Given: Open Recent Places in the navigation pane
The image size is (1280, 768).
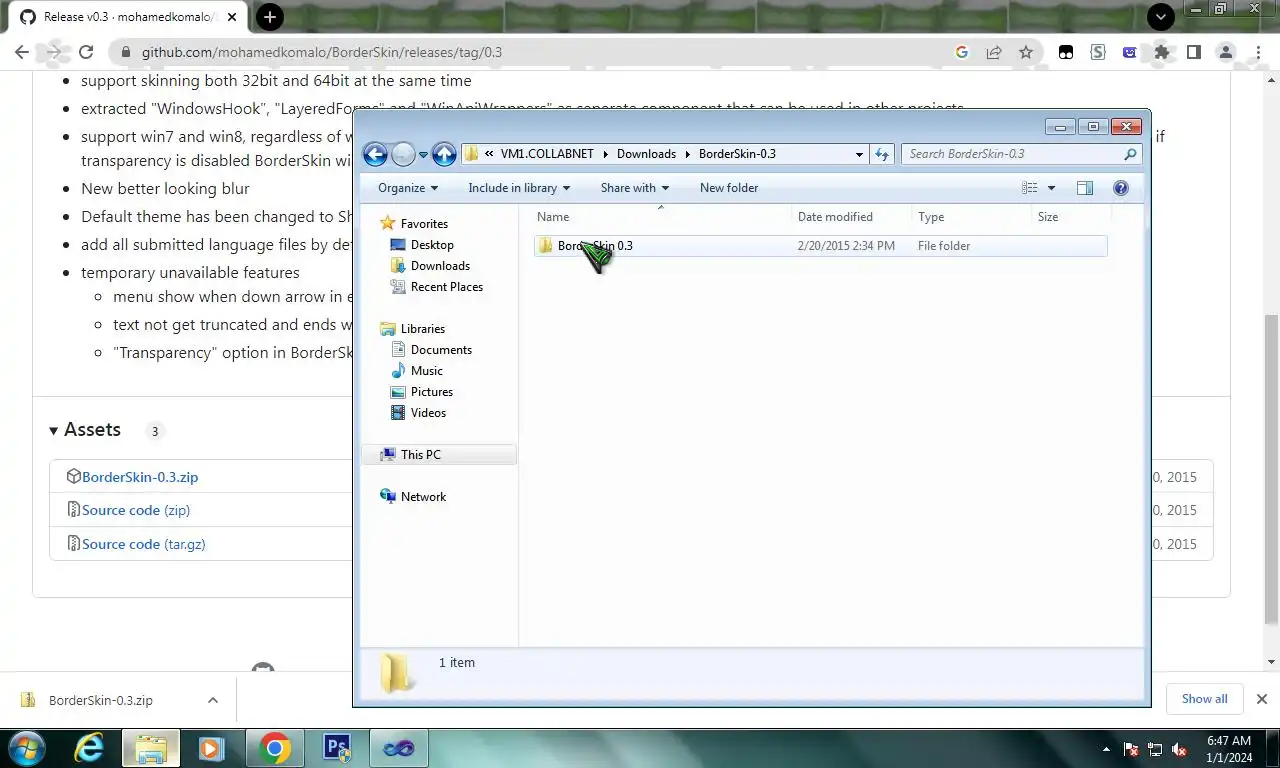Looking at the screenshot, I should click(446, 287).
